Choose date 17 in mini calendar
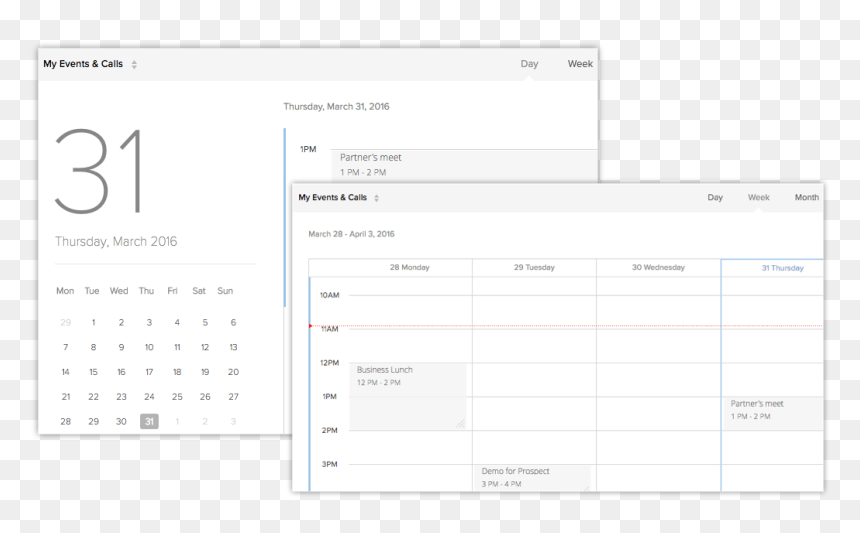This screenshot has width=860, height=533. coord(149,372)
